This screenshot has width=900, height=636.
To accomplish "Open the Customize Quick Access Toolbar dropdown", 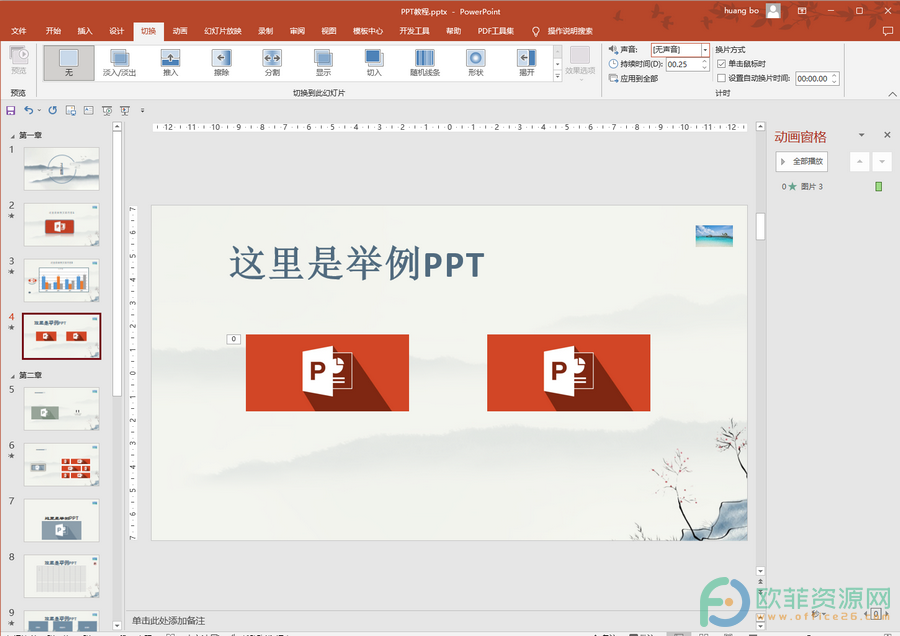I will point(142,110).
